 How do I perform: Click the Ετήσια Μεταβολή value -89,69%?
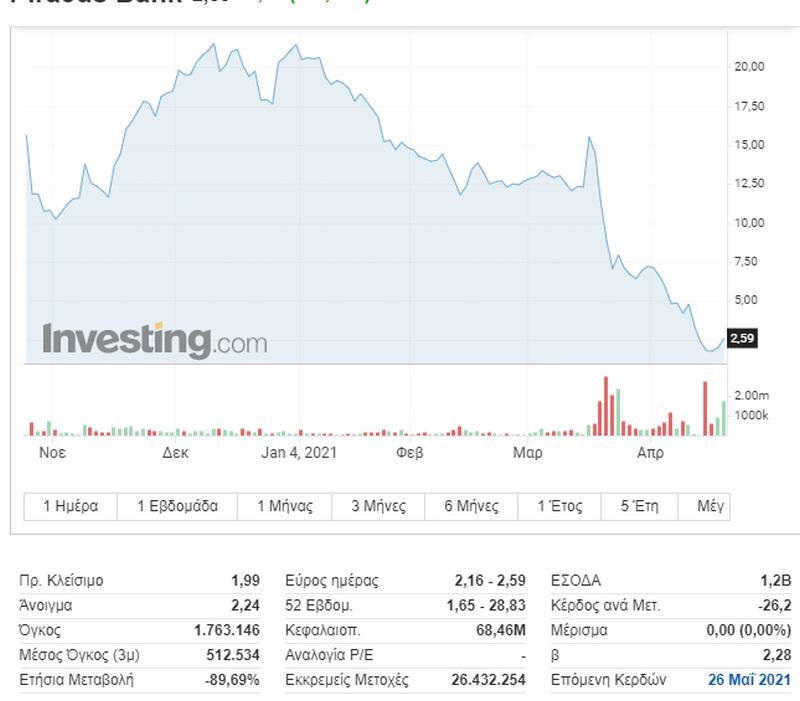click(232, 680)
